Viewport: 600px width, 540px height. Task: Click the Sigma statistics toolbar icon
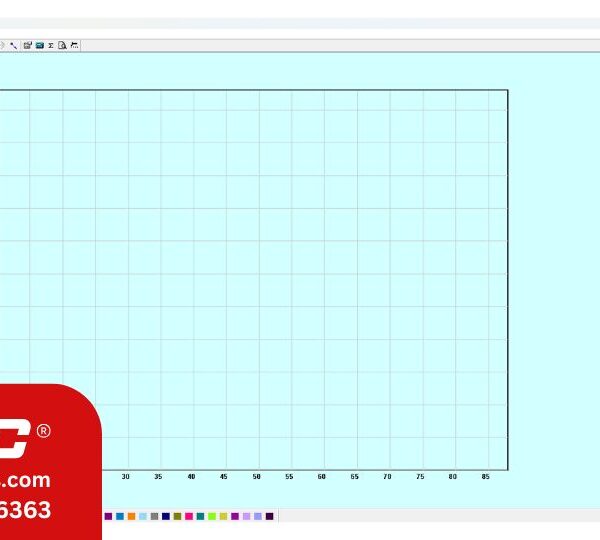pyautogui.click(x=51, y=46)
